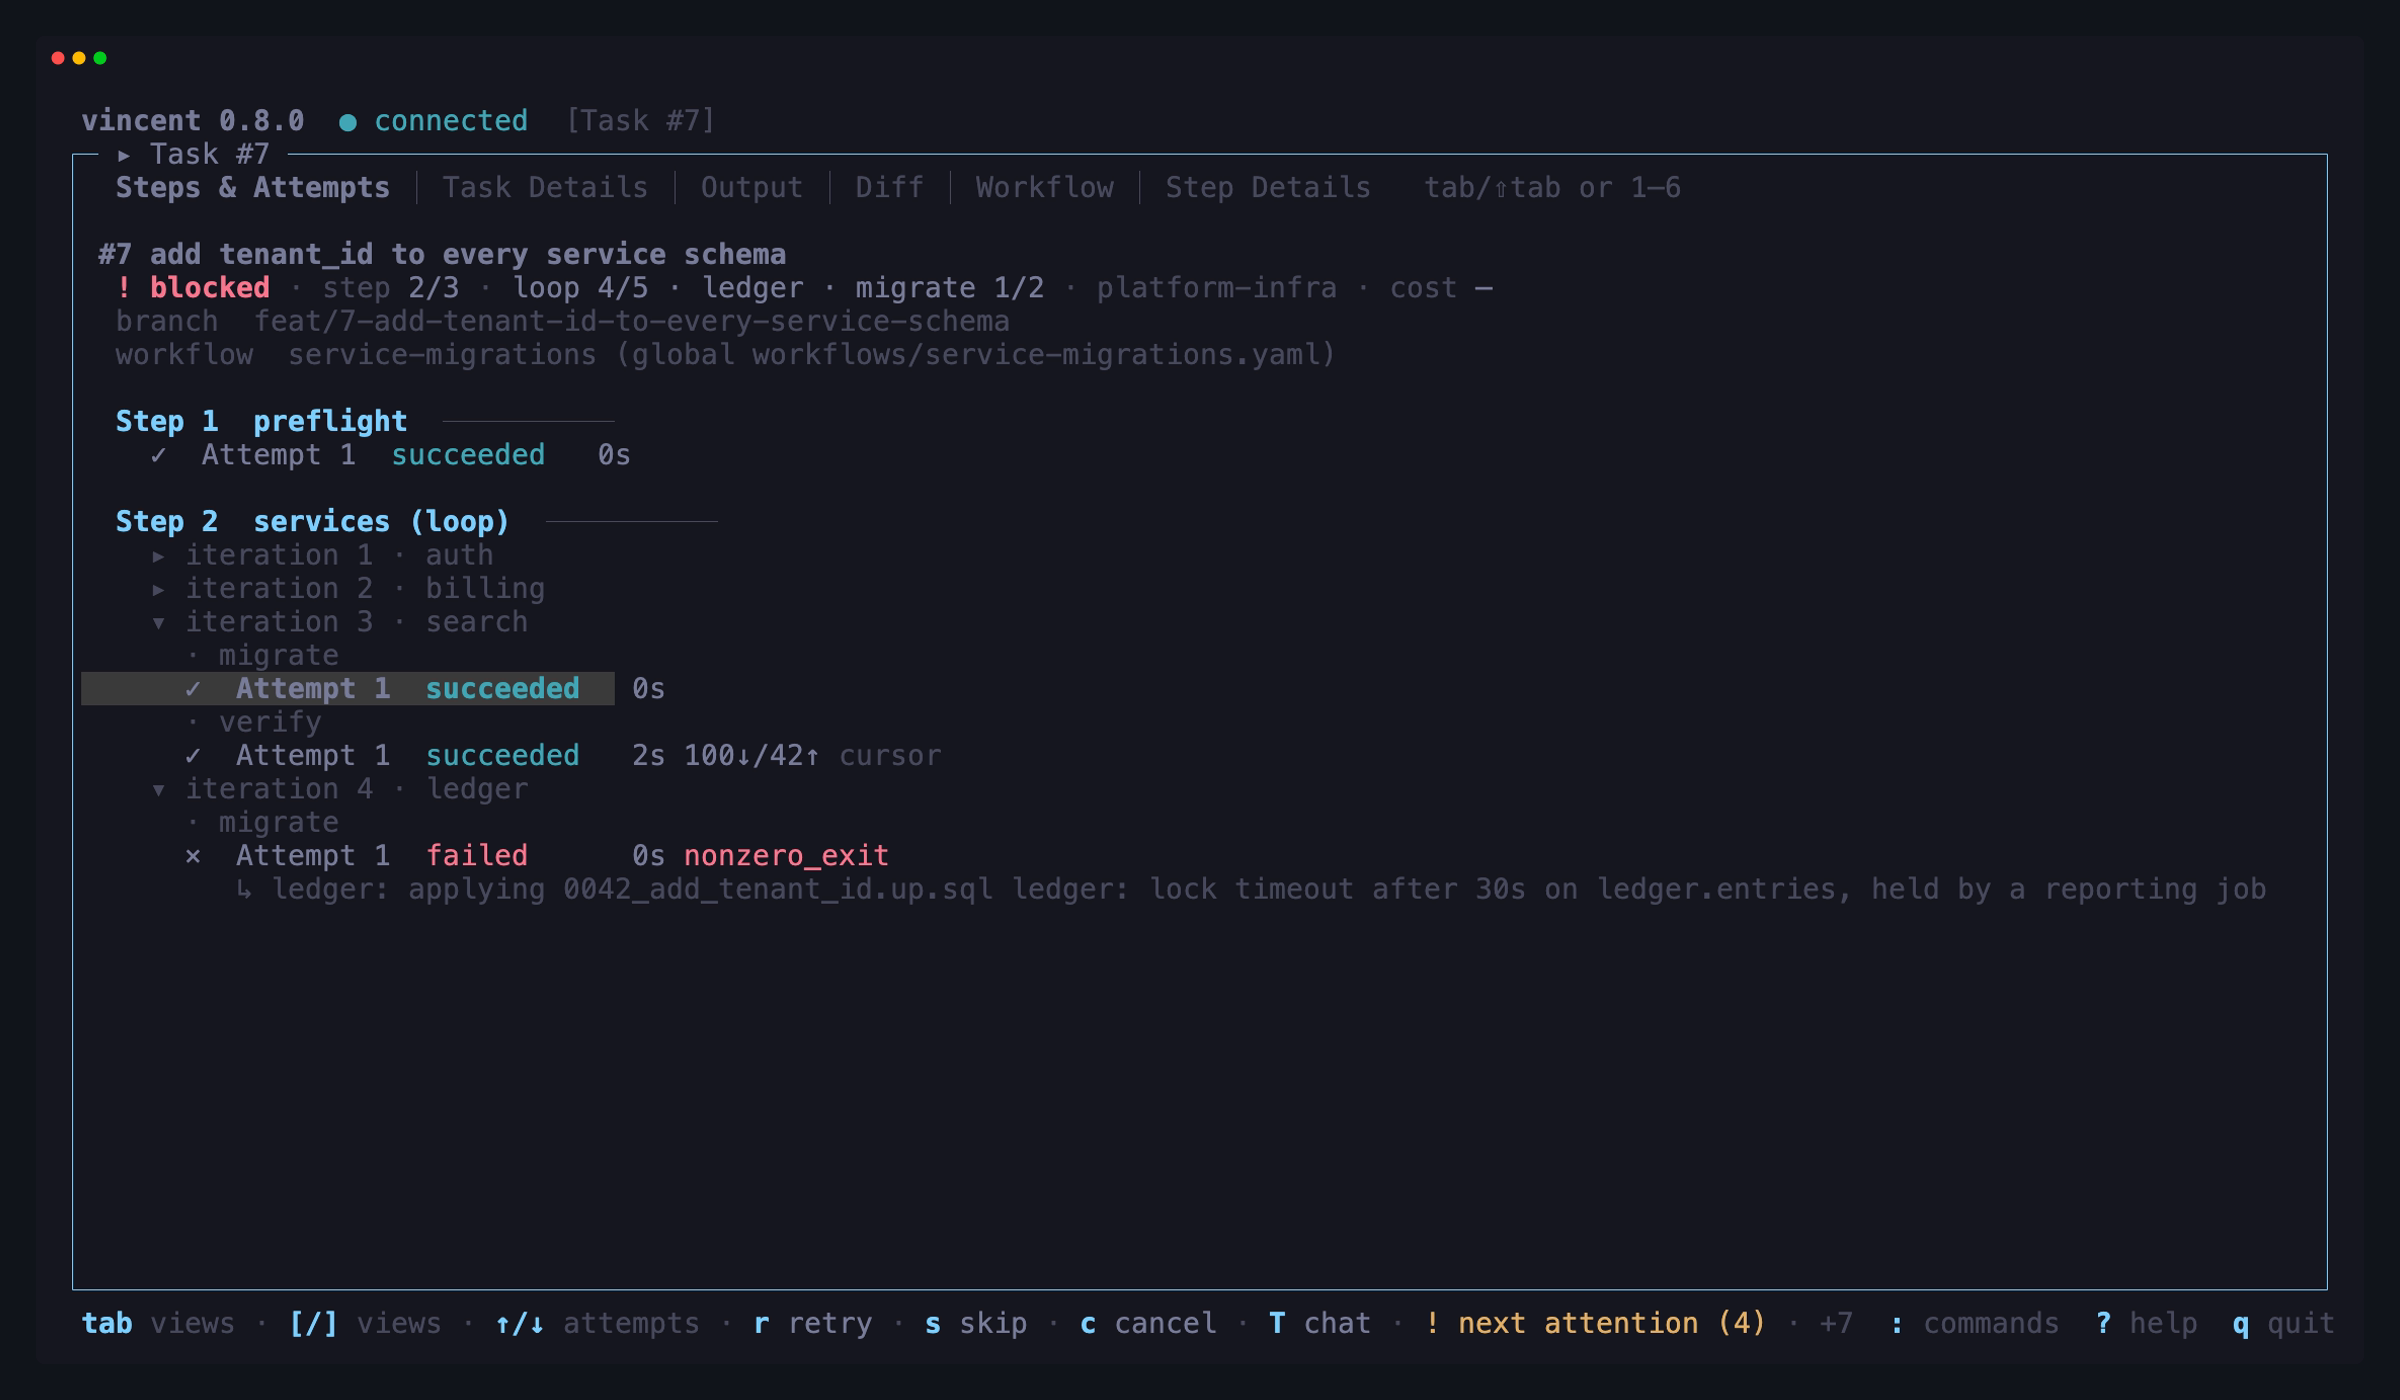Open ? help in the footer
The image size is (2400, 1400).
click(x=2146, y=1323)
